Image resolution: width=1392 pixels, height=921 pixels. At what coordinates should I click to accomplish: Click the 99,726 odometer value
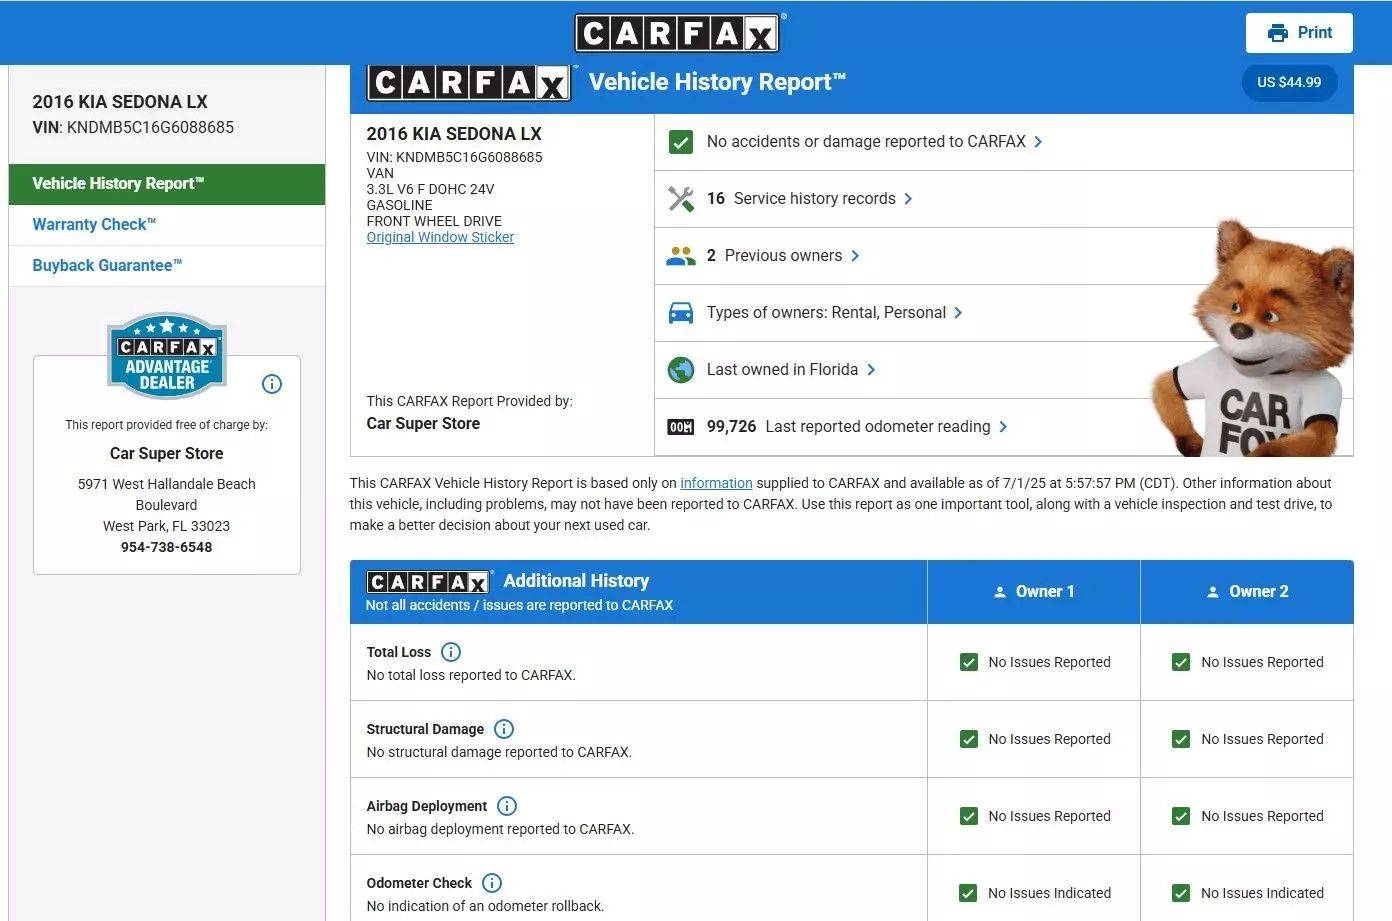tap(731, 427)
